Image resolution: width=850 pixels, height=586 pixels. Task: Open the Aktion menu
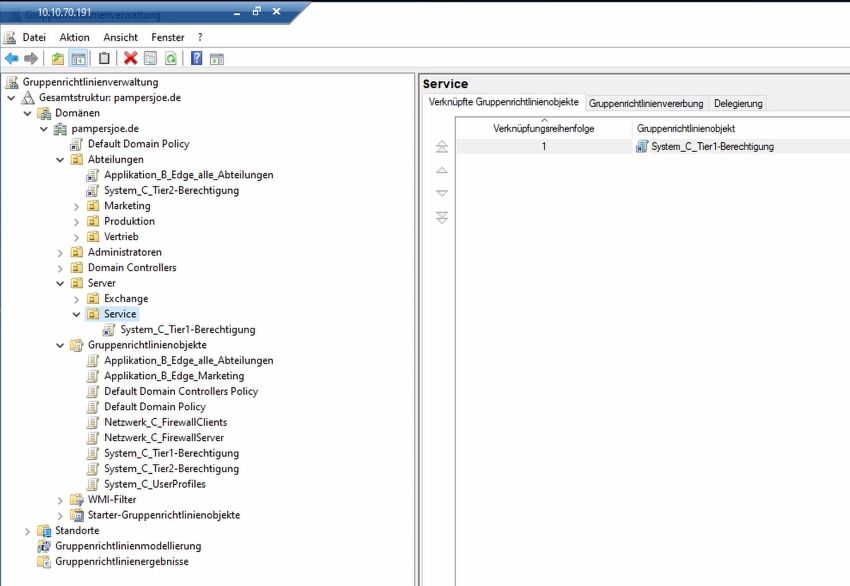click(75, 37)
